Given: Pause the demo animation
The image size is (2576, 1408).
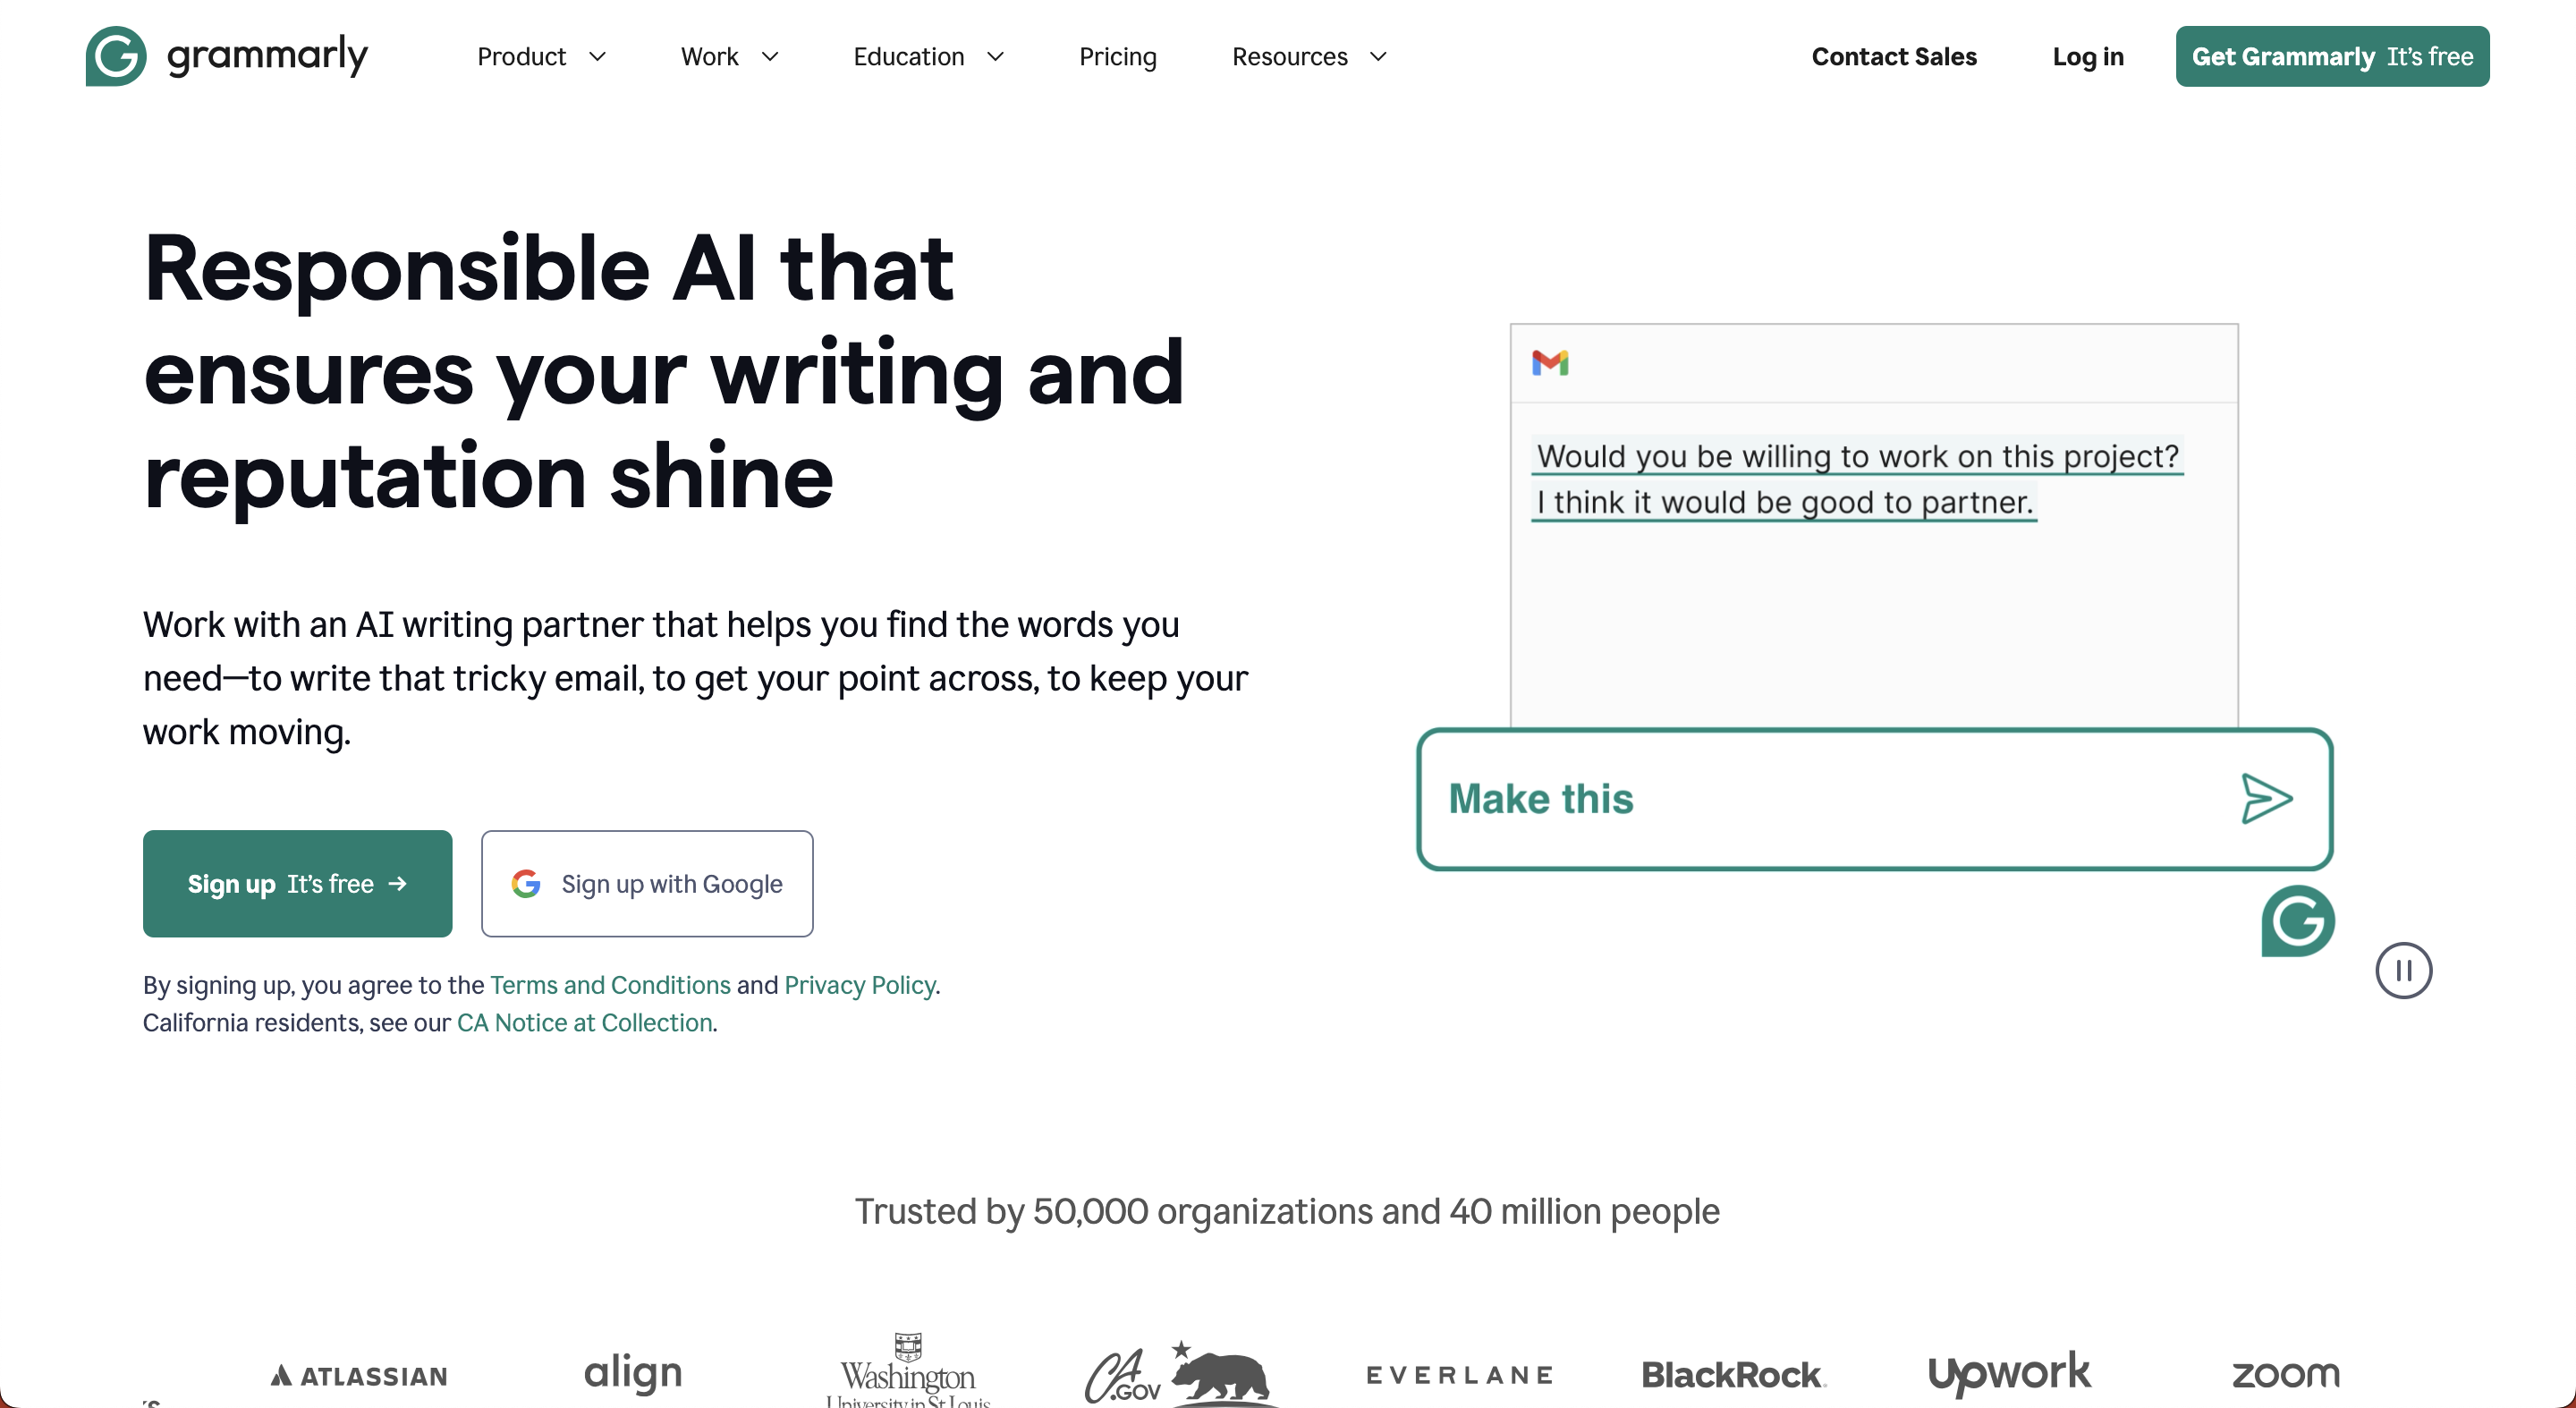Looking at the screenshot, I should 2403,970.
